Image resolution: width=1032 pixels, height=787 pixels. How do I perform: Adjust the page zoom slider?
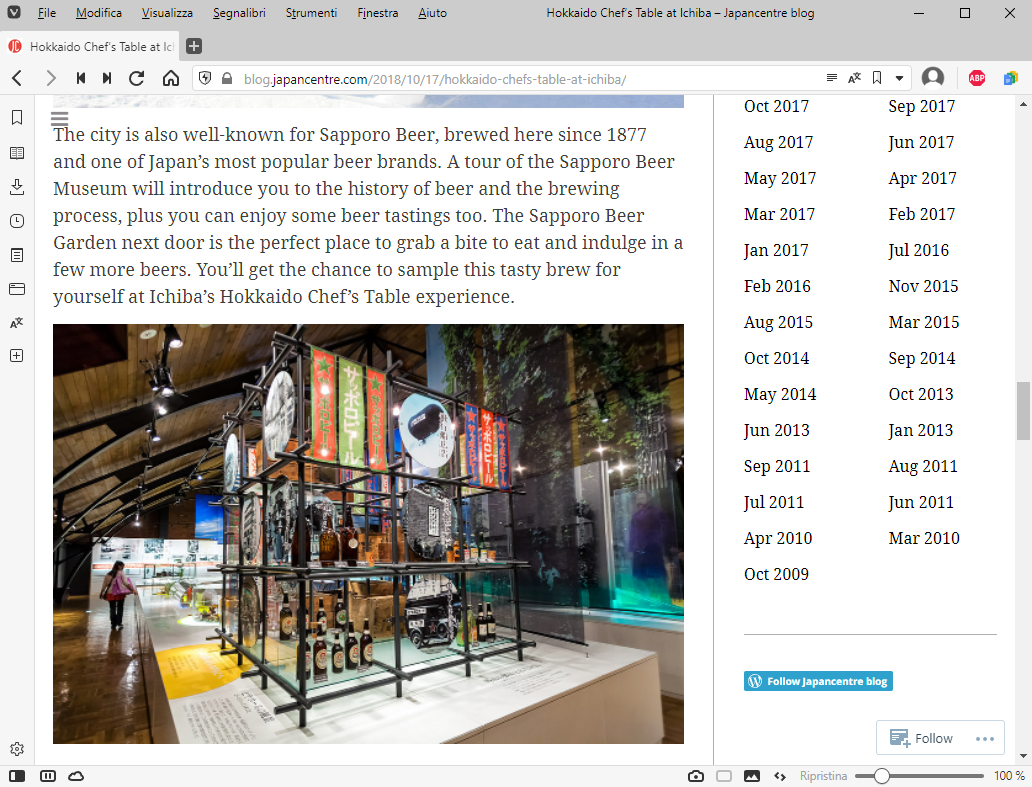pos(919,776)
